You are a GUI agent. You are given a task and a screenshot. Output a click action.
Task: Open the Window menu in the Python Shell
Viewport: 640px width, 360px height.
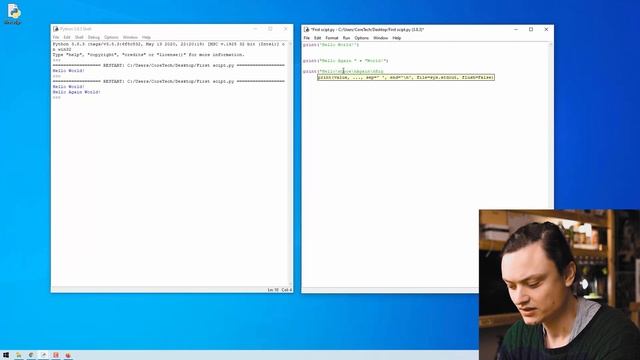tap(130, 38)
